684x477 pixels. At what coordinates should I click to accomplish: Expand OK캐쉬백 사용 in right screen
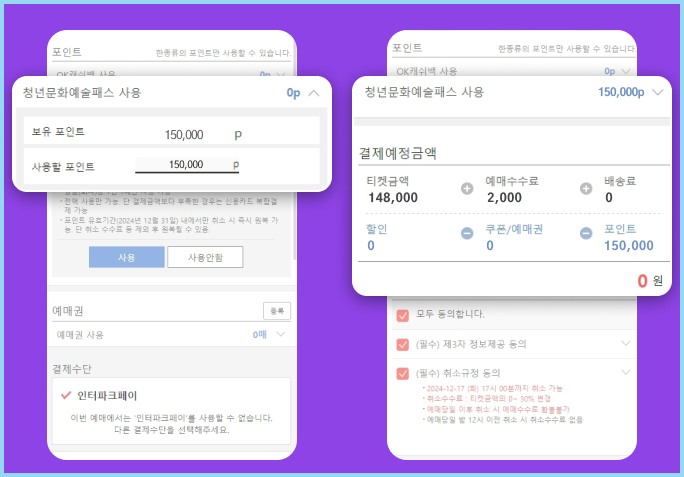click(626, 71)
